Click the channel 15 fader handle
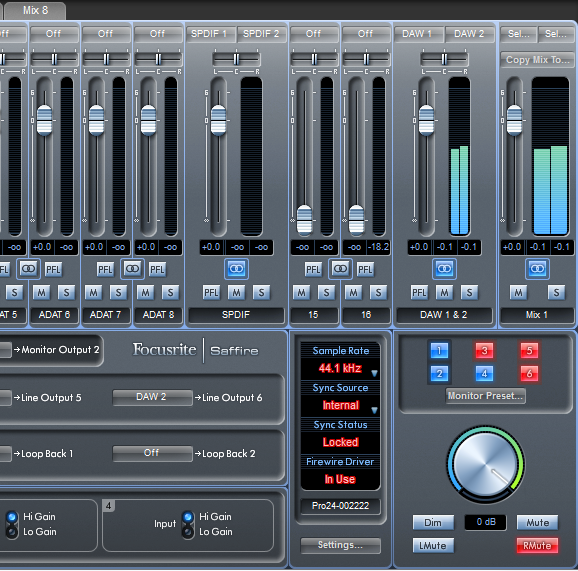 click(304, 220)
